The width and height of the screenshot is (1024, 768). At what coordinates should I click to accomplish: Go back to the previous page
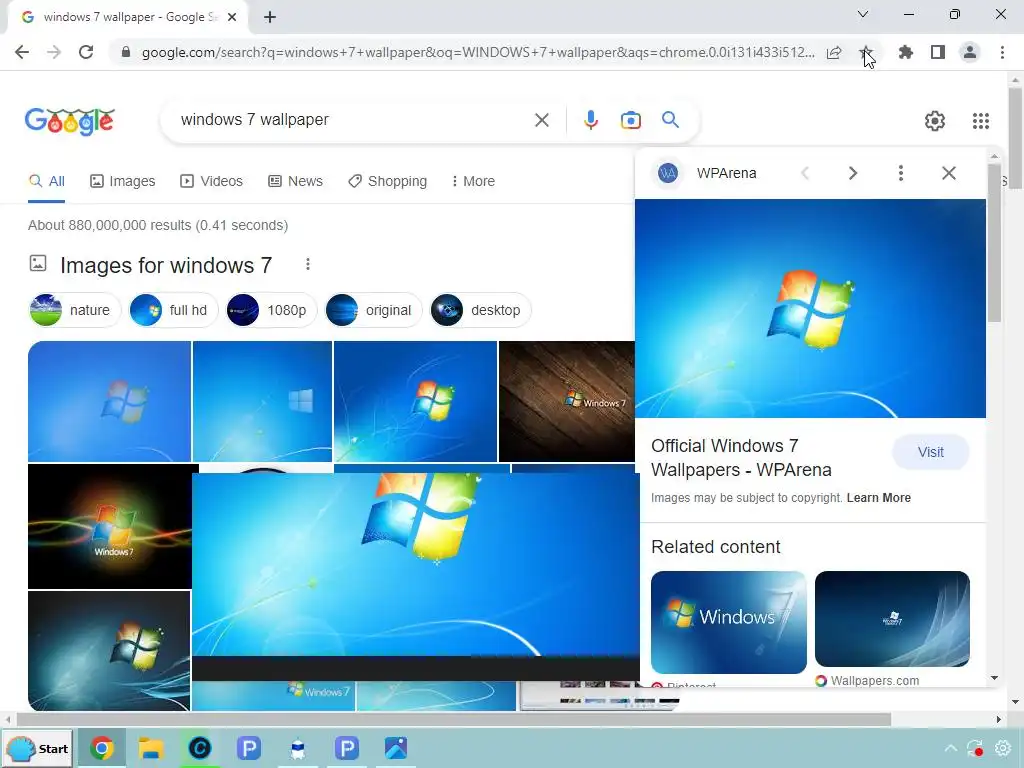coord(22,52)
